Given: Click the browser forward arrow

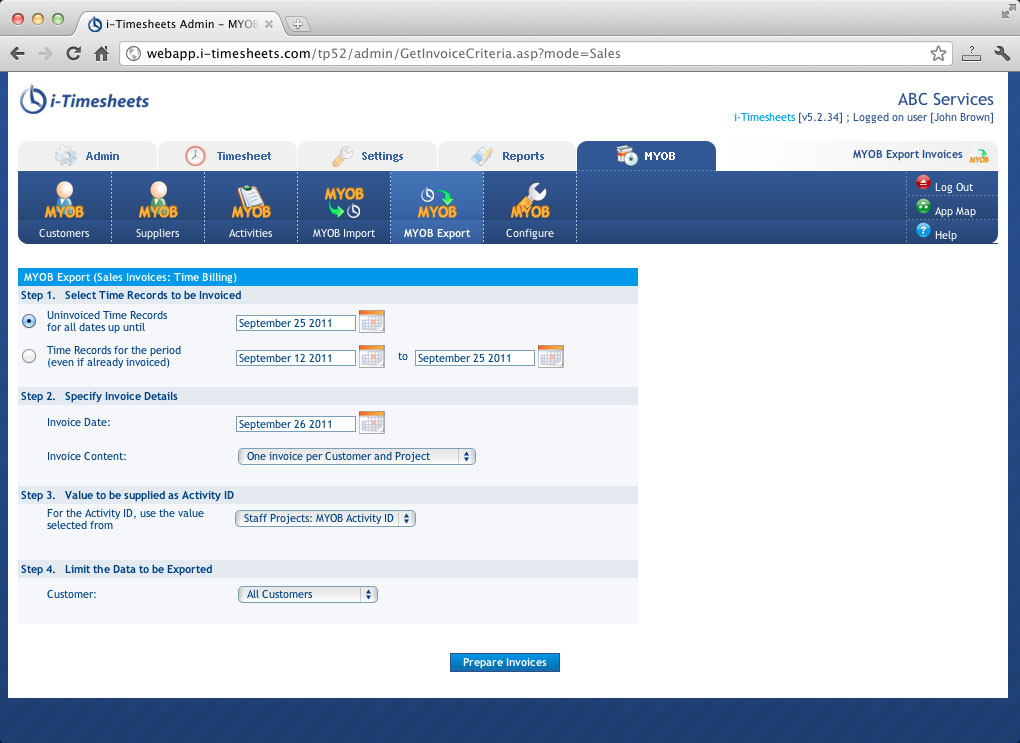Looking at the screenshot, I should [46, 53].
